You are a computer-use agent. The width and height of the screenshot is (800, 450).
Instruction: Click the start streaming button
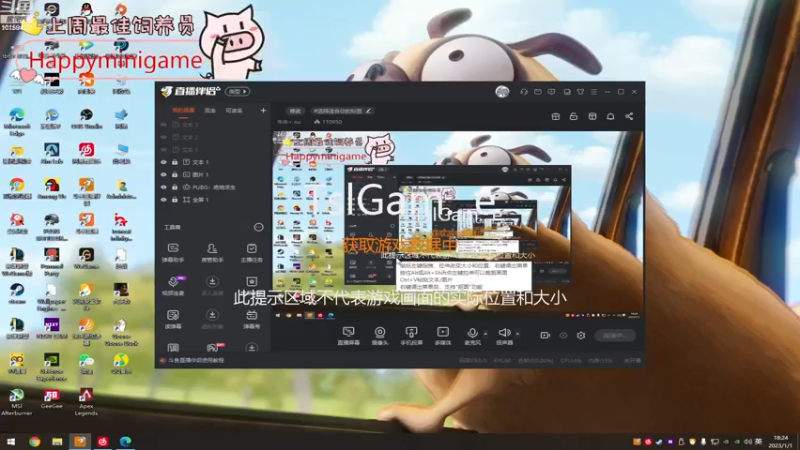click(615, 335)
